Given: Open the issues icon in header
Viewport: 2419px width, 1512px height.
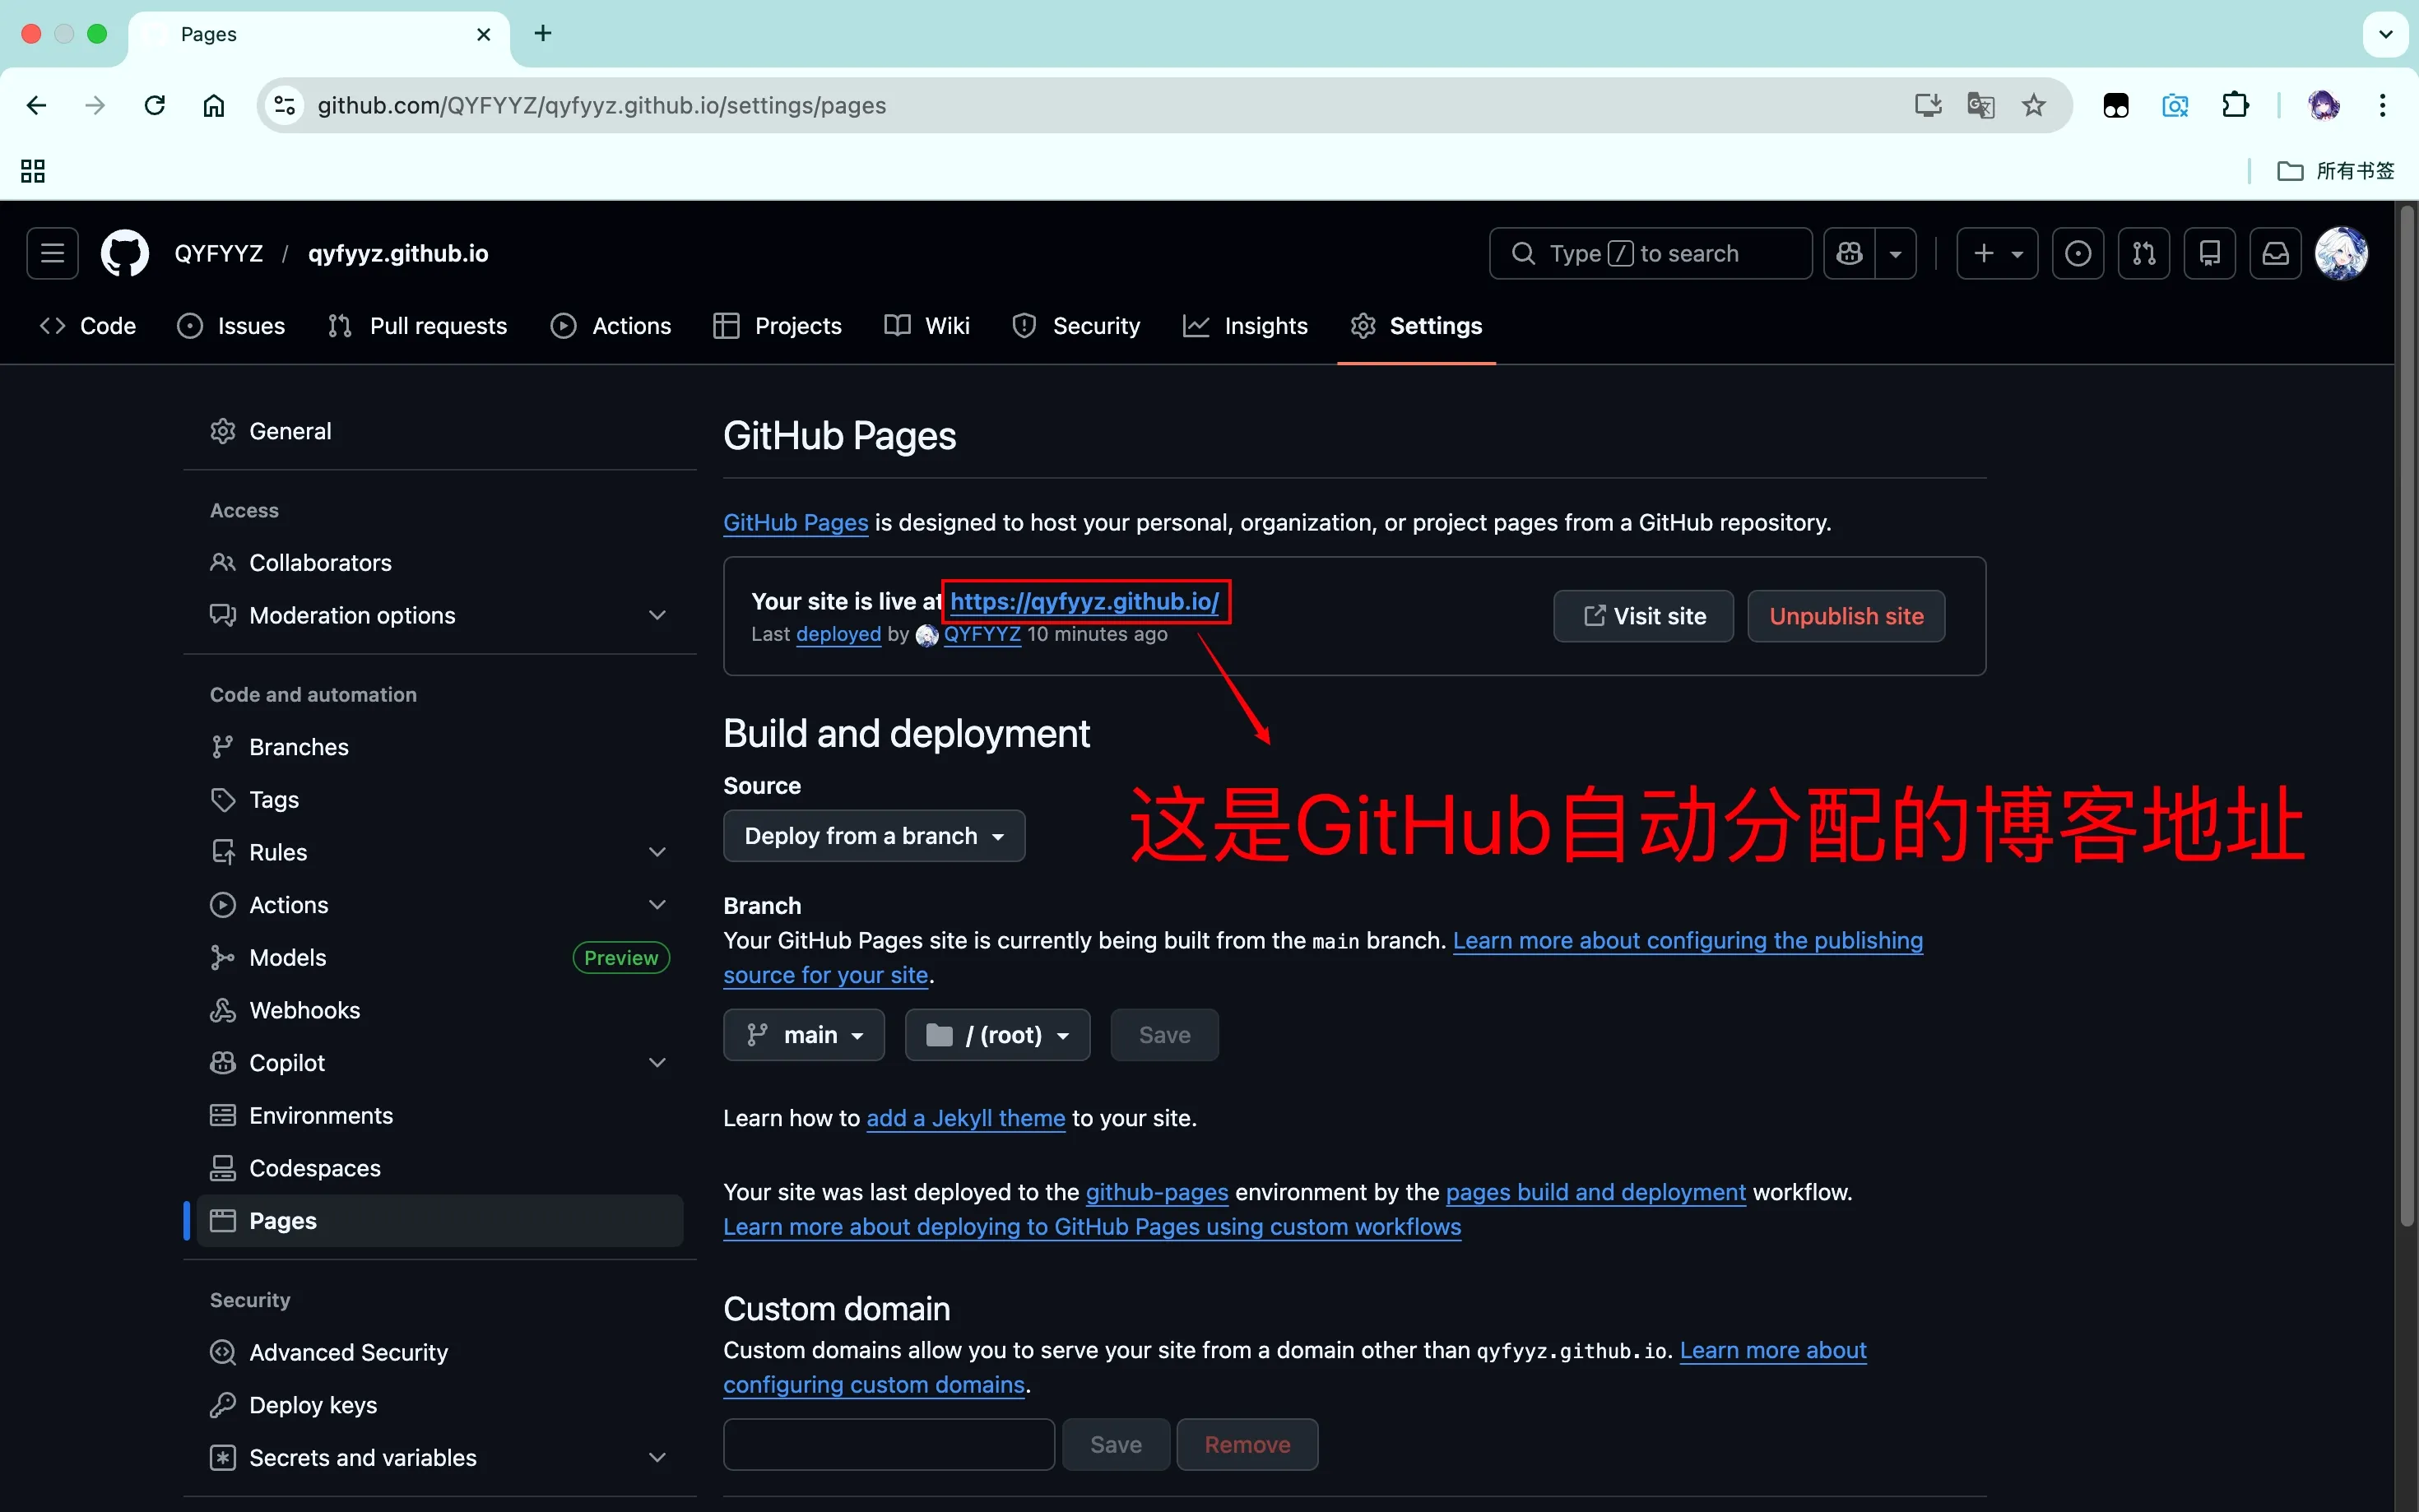Looking at the screenshot, I should click(2078, 253).
